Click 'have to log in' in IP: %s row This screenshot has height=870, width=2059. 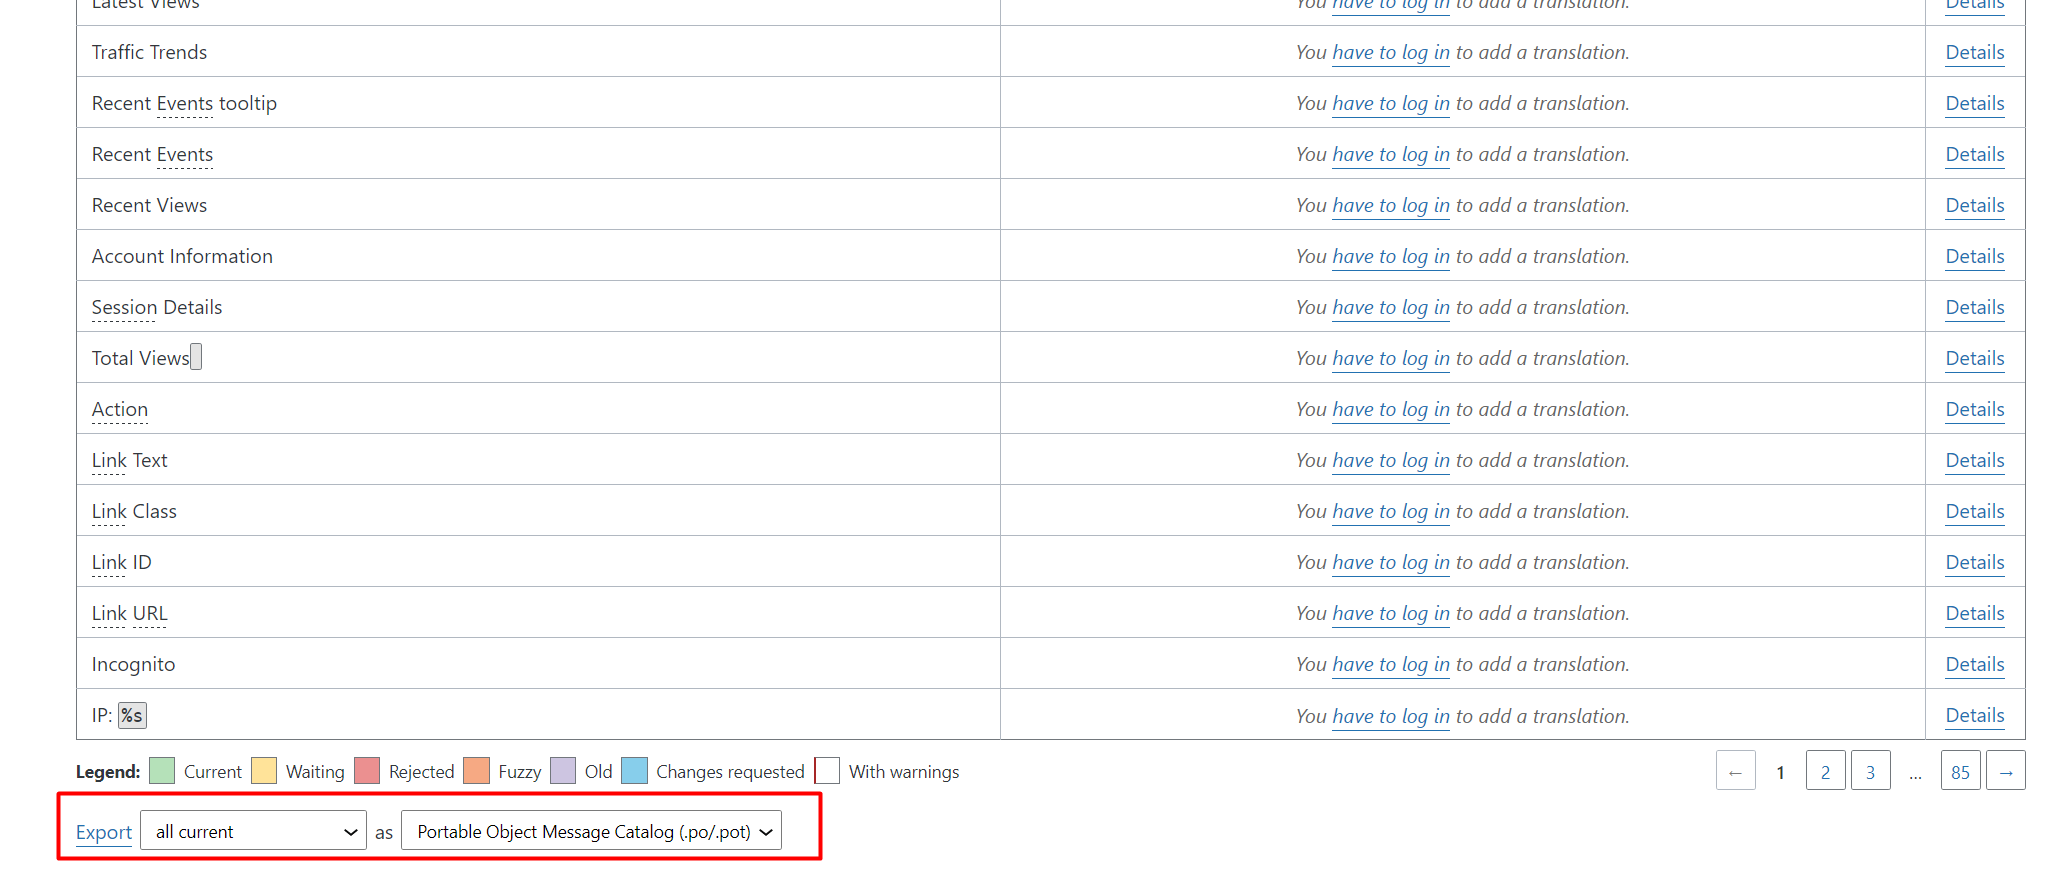click(x=1390, y=716)
